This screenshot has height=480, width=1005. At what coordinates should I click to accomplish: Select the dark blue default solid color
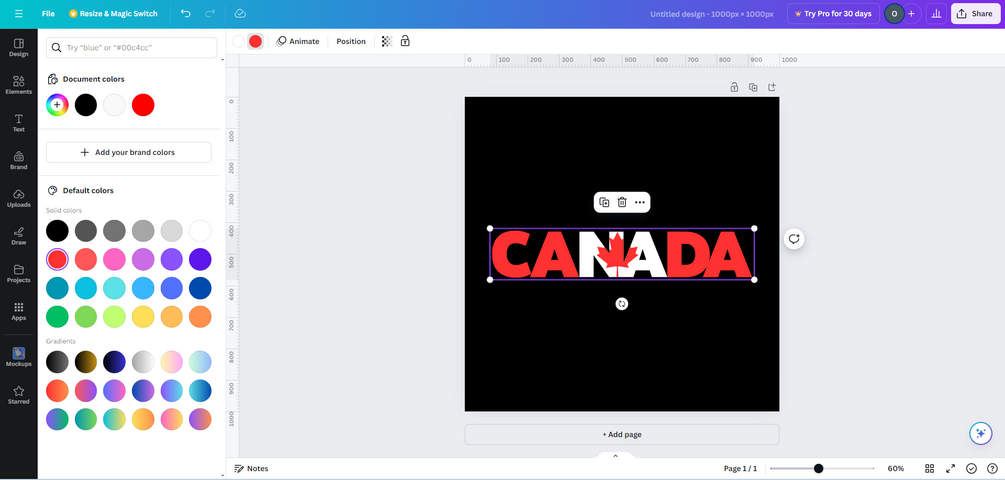pyautogui.click(x=200, y=288)
